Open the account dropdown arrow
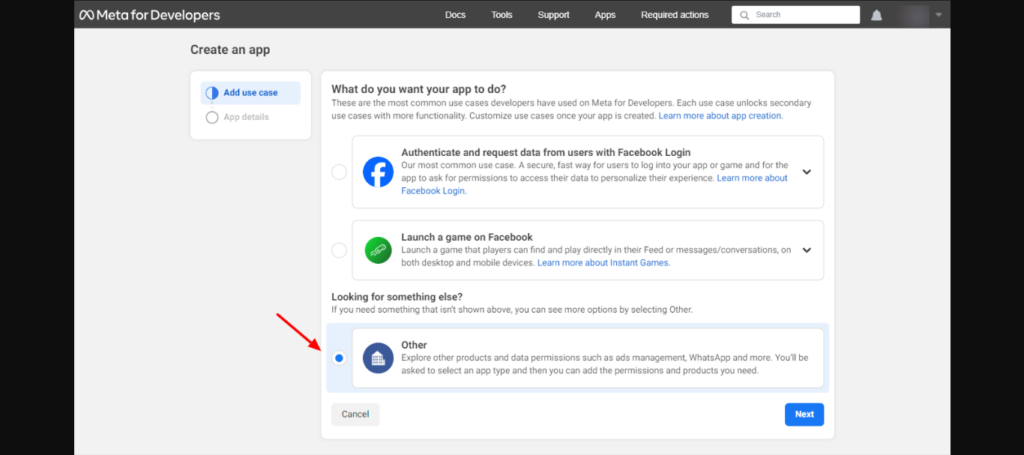The height and width of the screenshot is (455, 1024). click(938, 15)
